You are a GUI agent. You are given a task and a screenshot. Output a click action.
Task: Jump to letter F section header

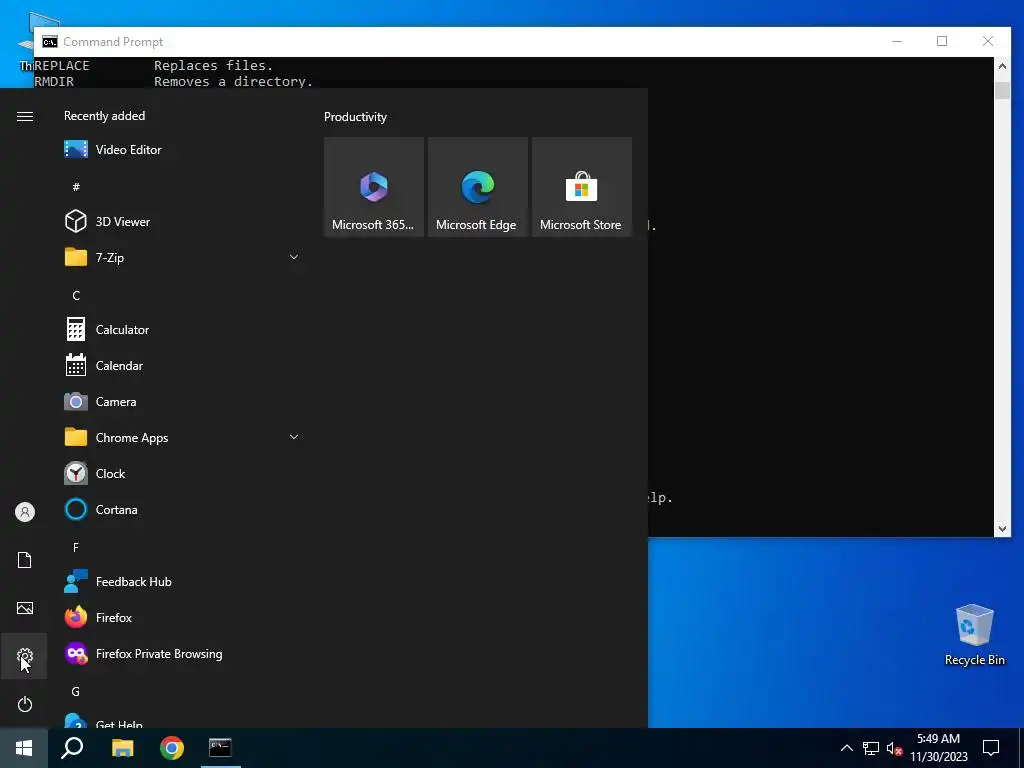[76, 547]
